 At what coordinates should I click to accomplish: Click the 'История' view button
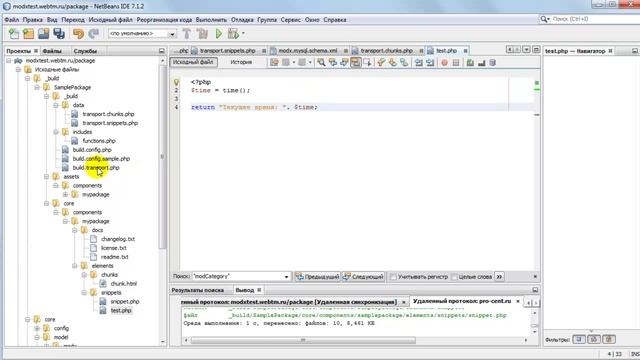click(241, 62)
